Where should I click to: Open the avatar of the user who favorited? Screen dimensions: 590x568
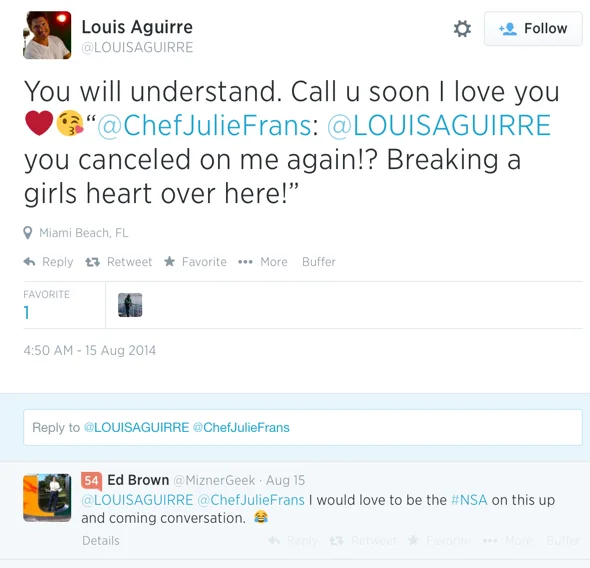tap(130, 305)
